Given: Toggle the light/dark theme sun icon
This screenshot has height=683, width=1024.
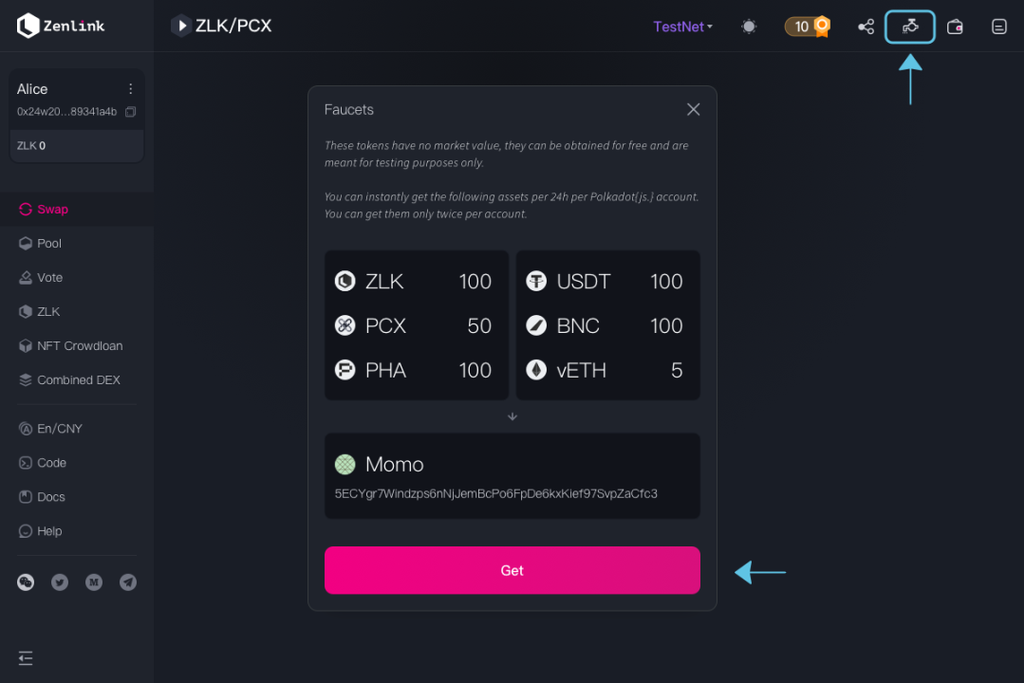Looking at the screenshot, I should click(x=749, y=27).
